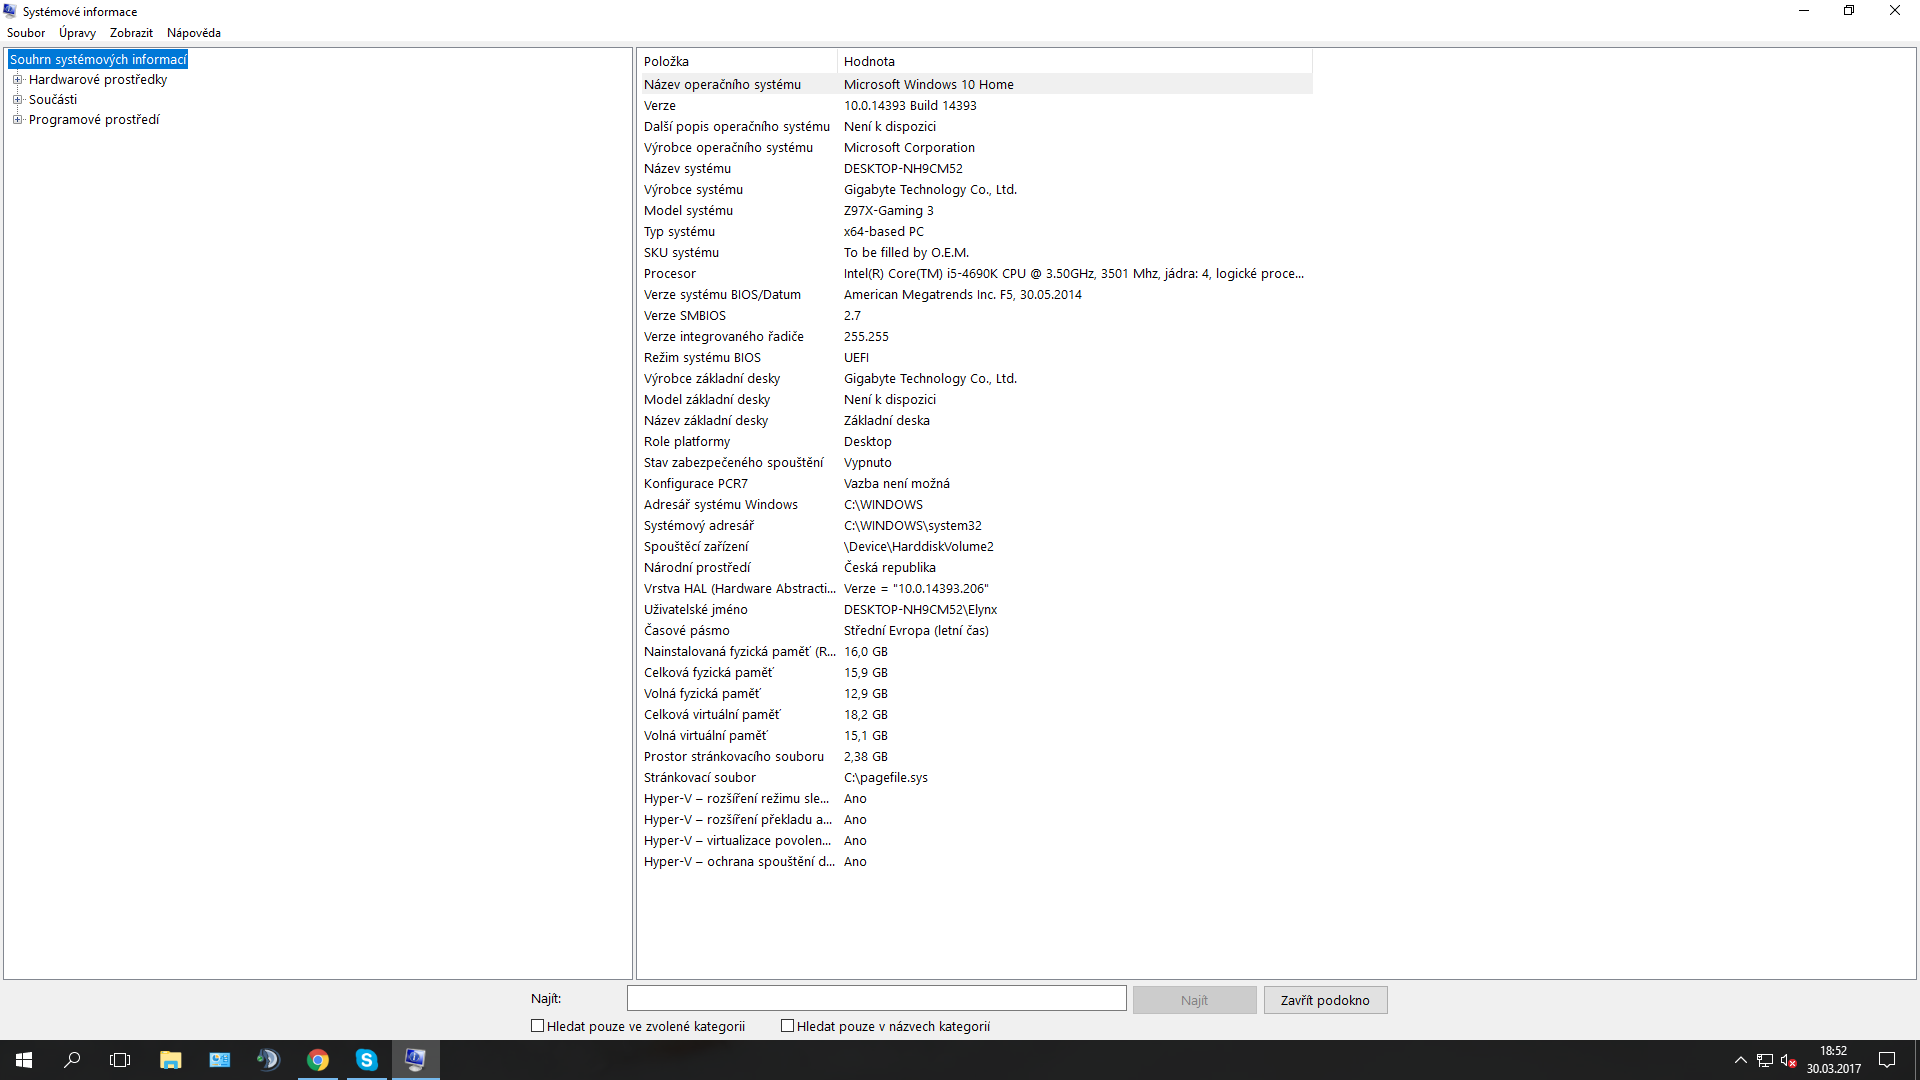The image size is (1920, 1080).
Task: Click the TeamSpeak taskbar icon
Action: click(x=268, y=1060)
